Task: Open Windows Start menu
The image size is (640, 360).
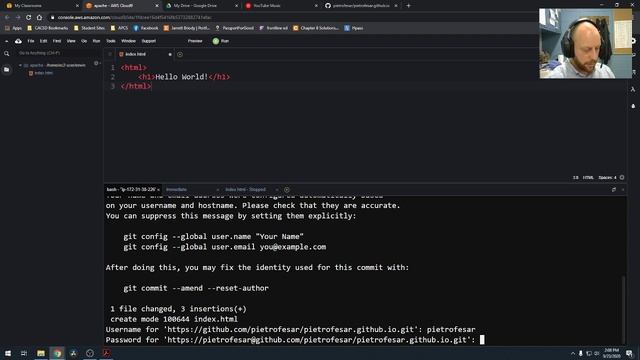Action: click(8, 353)
